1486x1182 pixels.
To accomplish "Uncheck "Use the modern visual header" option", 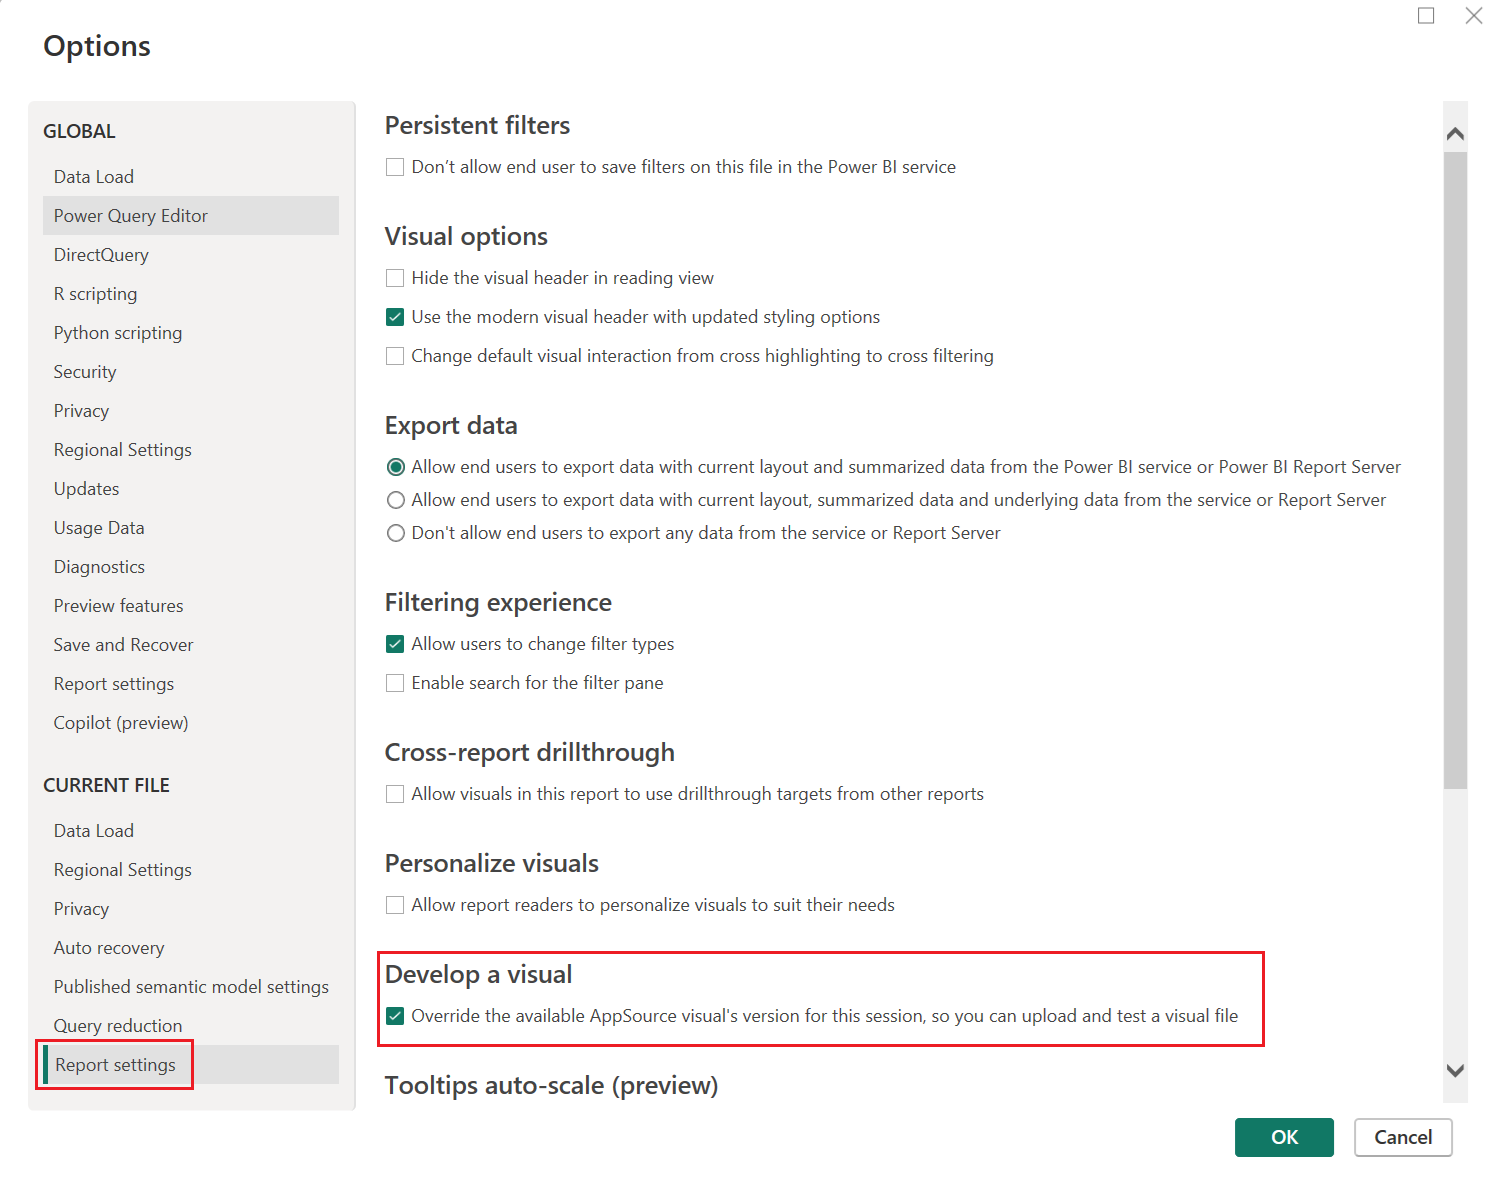I will tap(395, 317).
